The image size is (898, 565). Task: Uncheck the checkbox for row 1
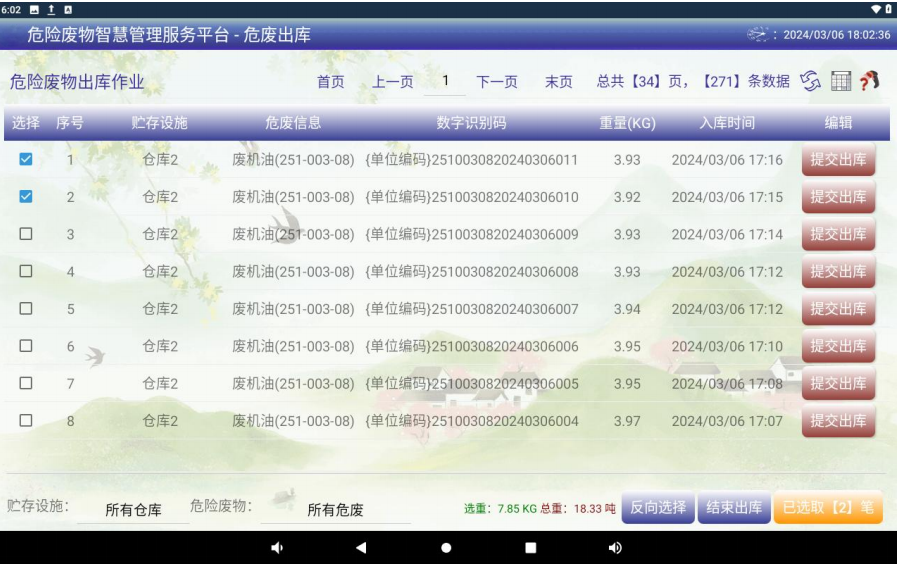click(x=26, y=160)
